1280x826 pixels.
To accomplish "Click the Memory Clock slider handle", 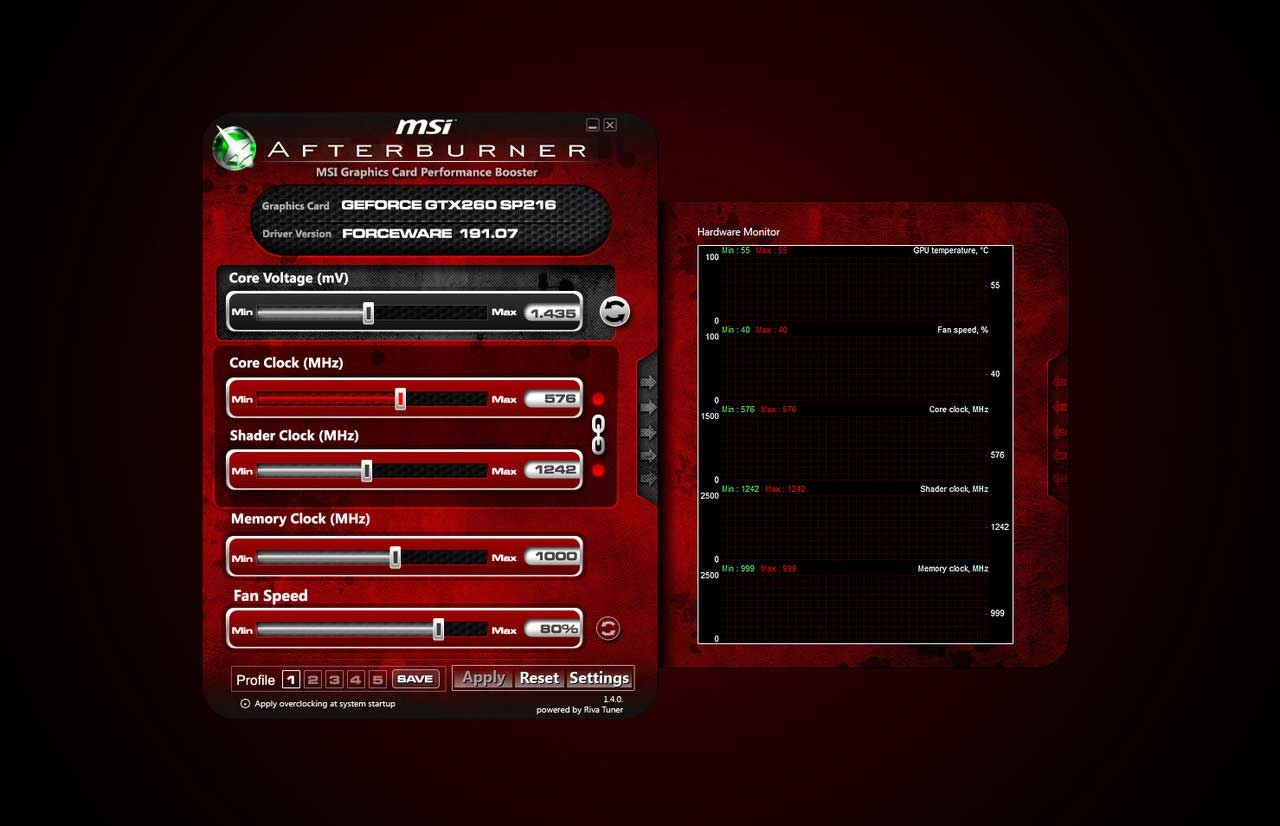I will [x=395, y=557].
